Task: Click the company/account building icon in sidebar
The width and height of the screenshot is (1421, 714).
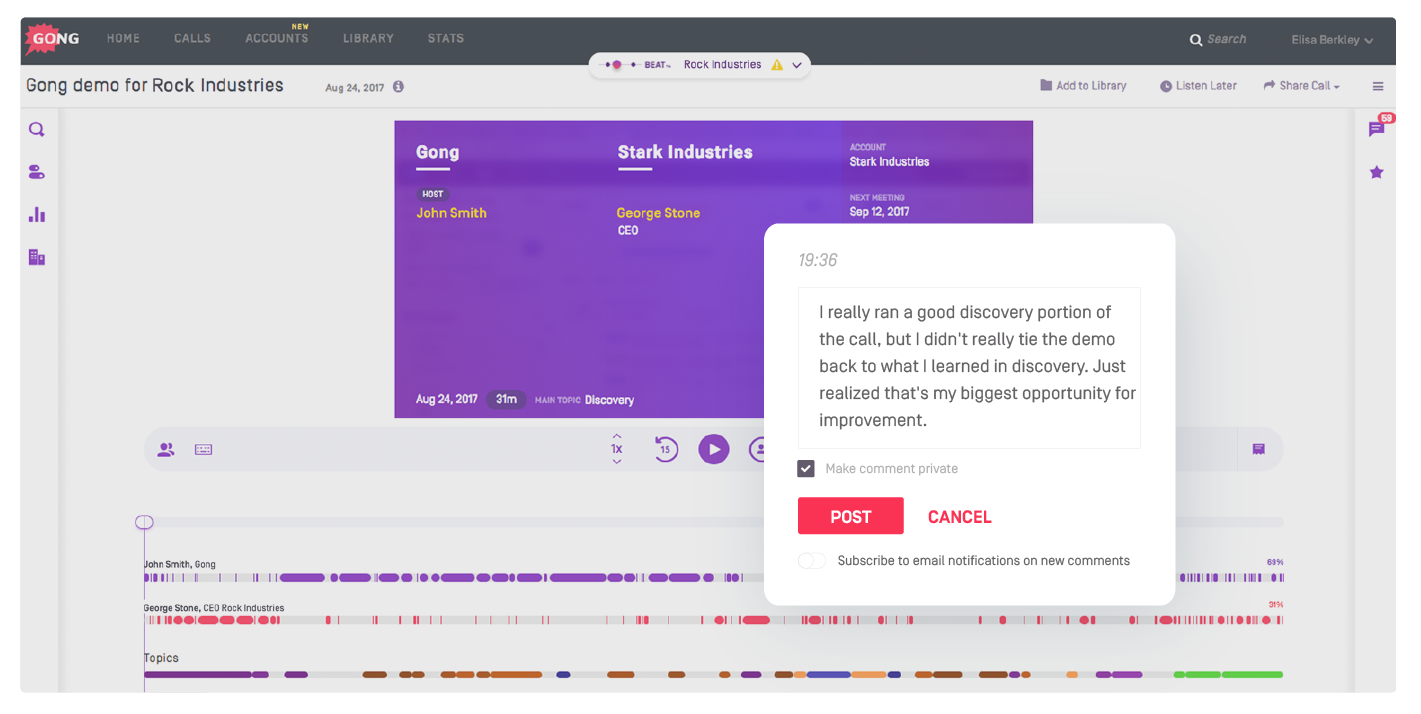Action: click(36, 256)
